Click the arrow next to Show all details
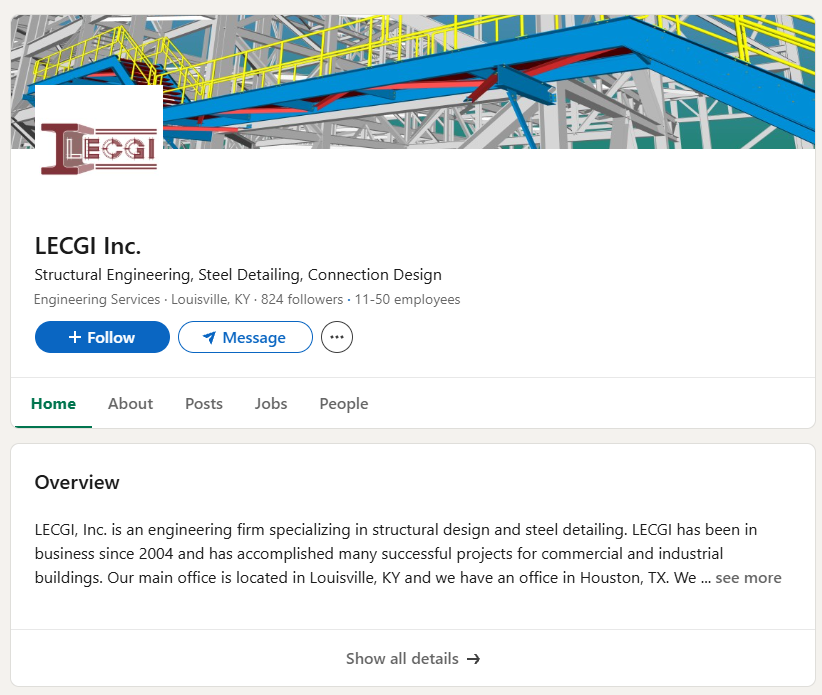Viewport: 822px width, 695px height. coord(473,659)
